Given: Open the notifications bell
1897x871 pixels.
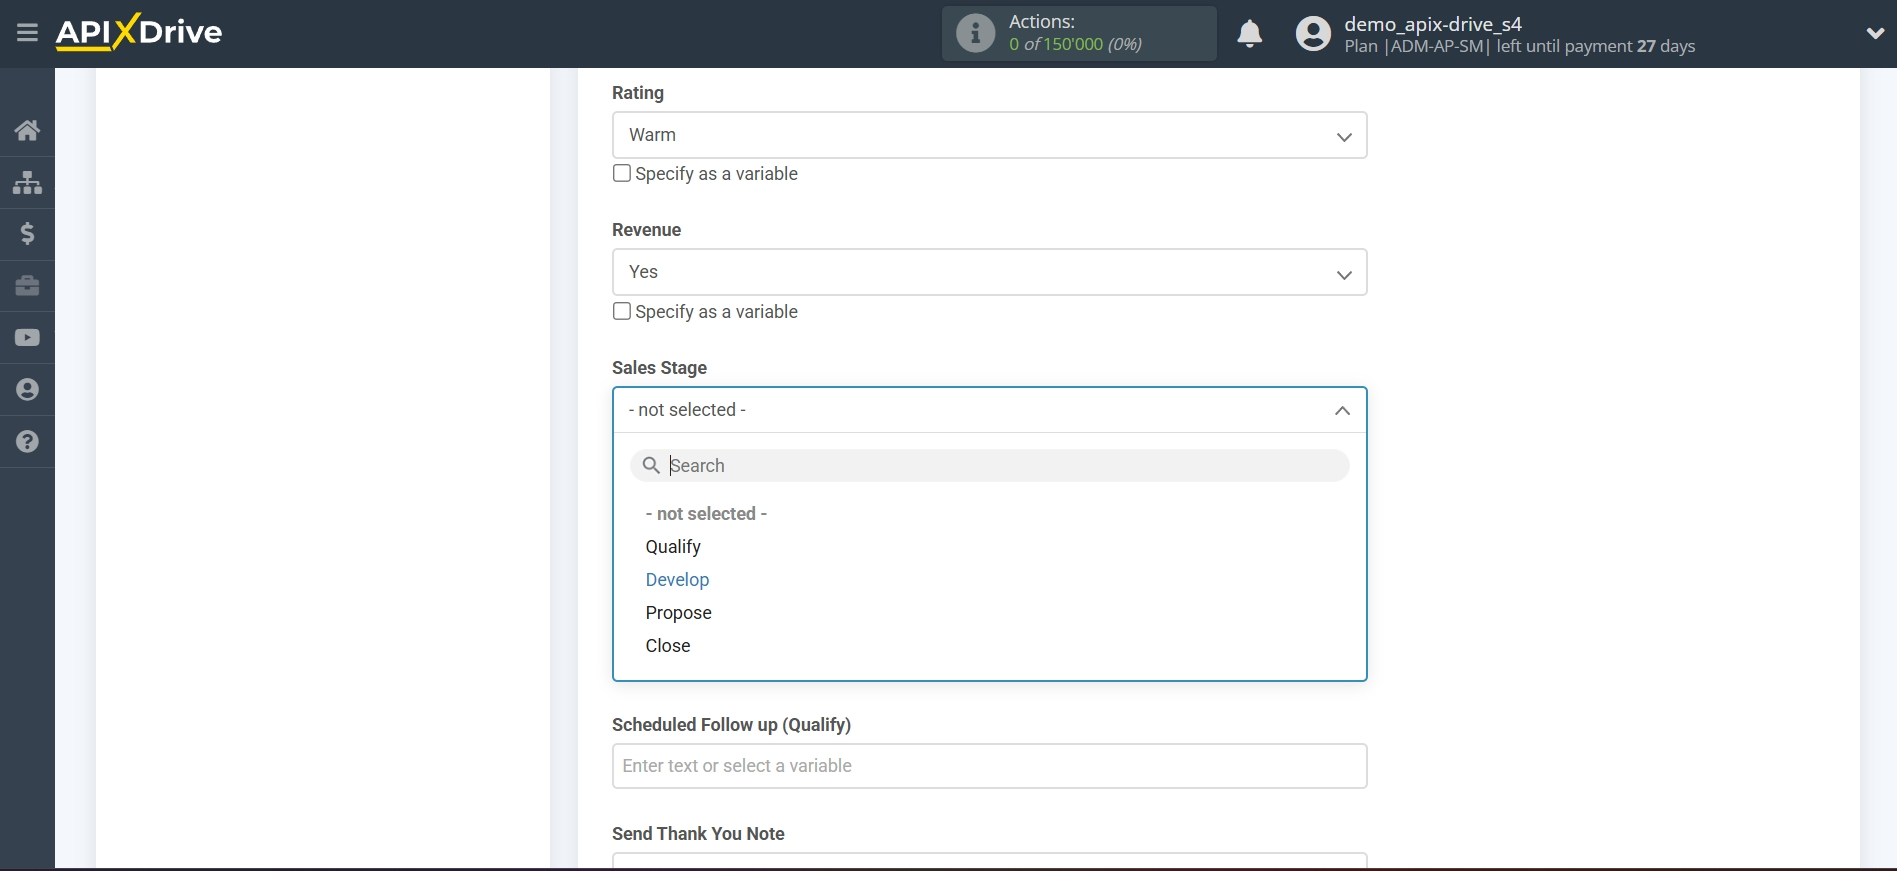Looking at the screenshot, I should click(1249, 34).
